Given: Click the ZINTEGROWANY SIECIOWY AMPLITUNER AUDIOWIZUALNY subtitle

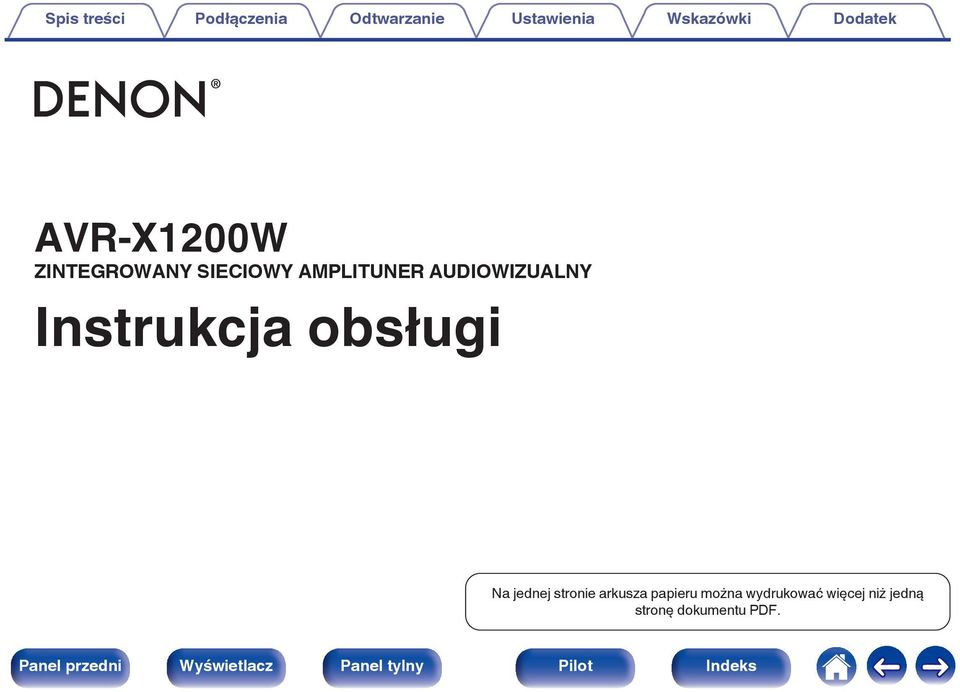Looking at the screenshot, I should tap(313, 271).
